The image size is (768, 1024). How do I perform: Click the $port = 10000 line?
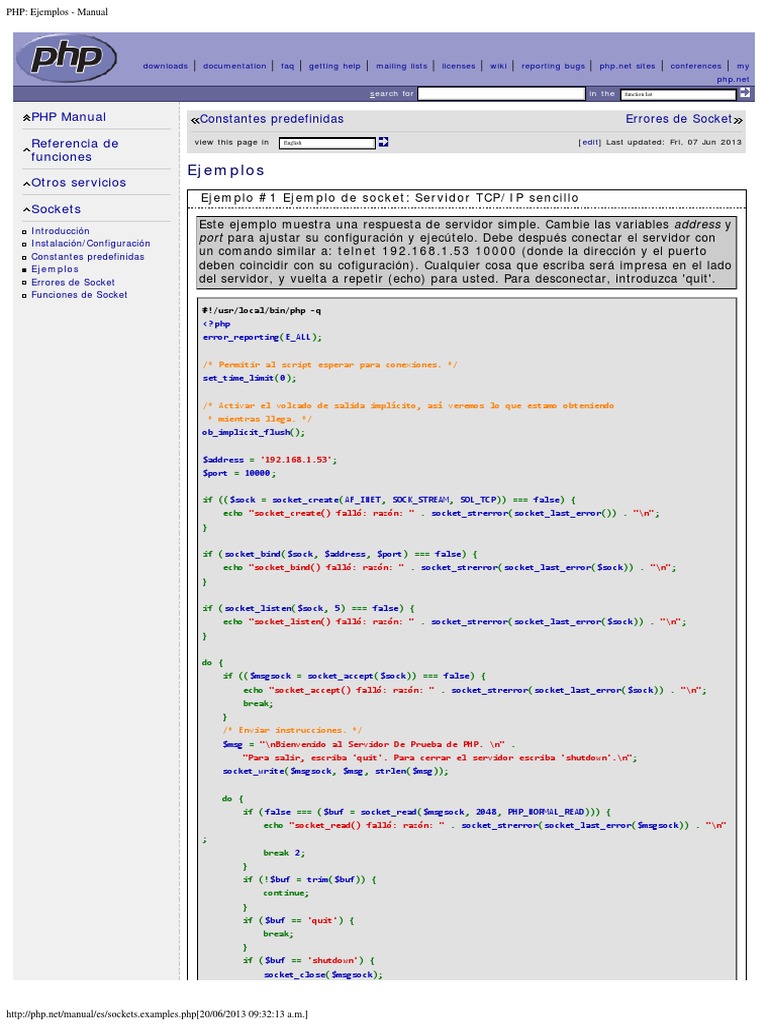[x=239, y=473]
